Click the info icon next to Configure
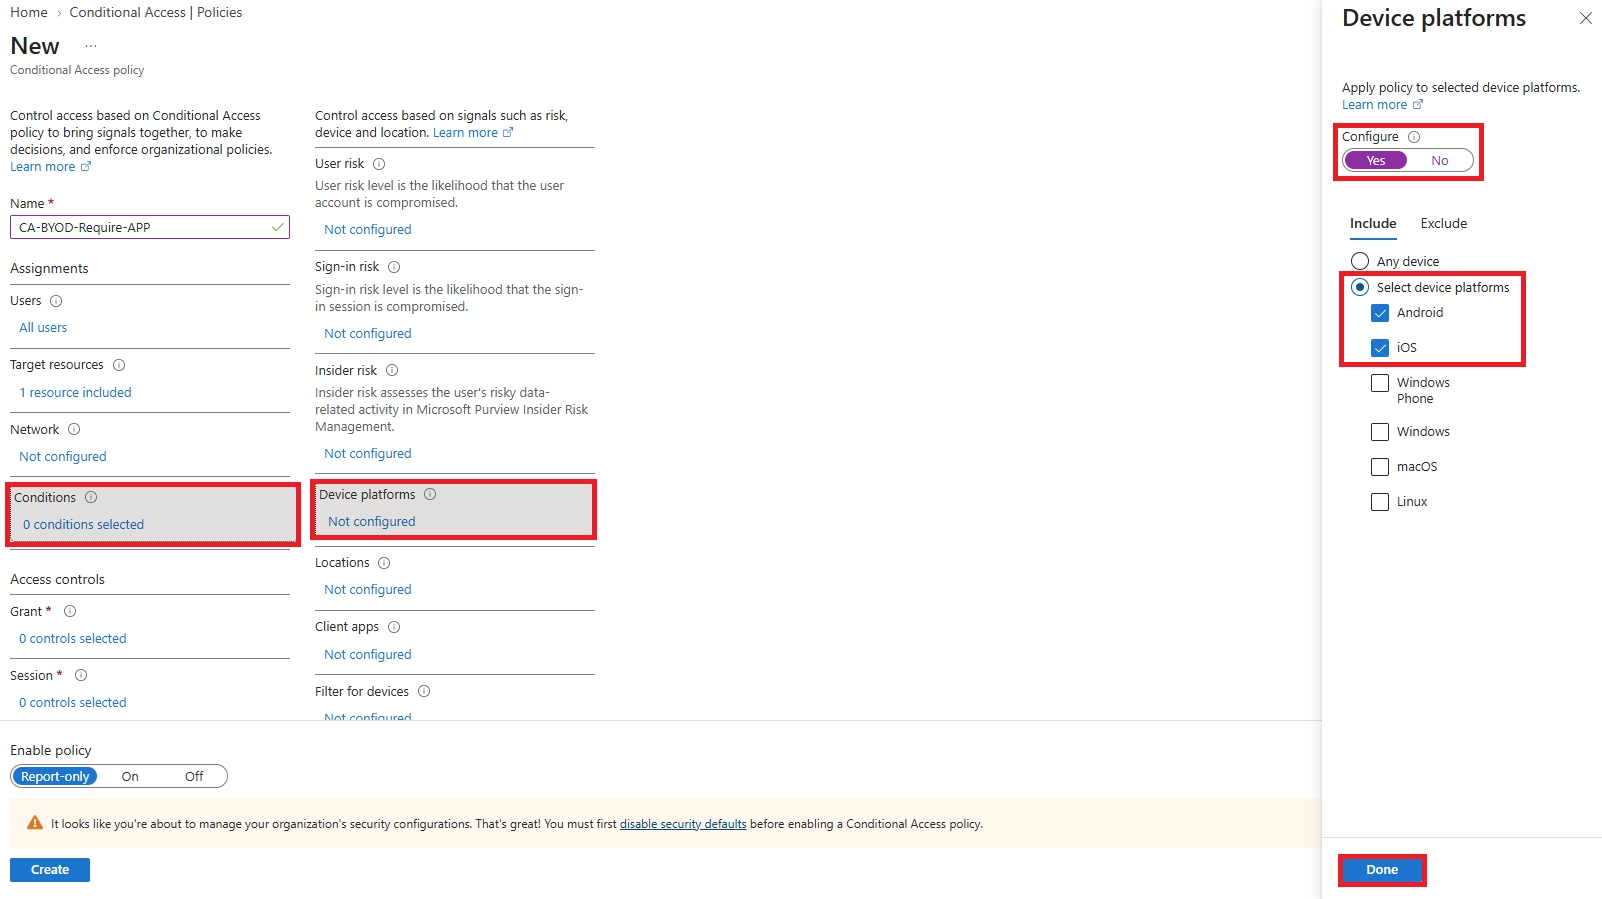1602x899 pixels. [1414, 137]
